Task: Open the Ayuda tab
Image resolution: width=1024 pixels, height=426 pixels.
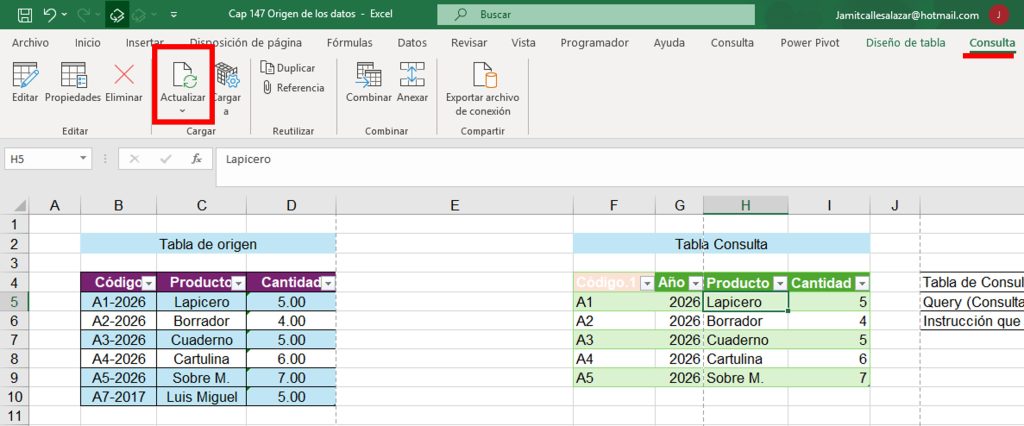Action: tap(669, 43)
